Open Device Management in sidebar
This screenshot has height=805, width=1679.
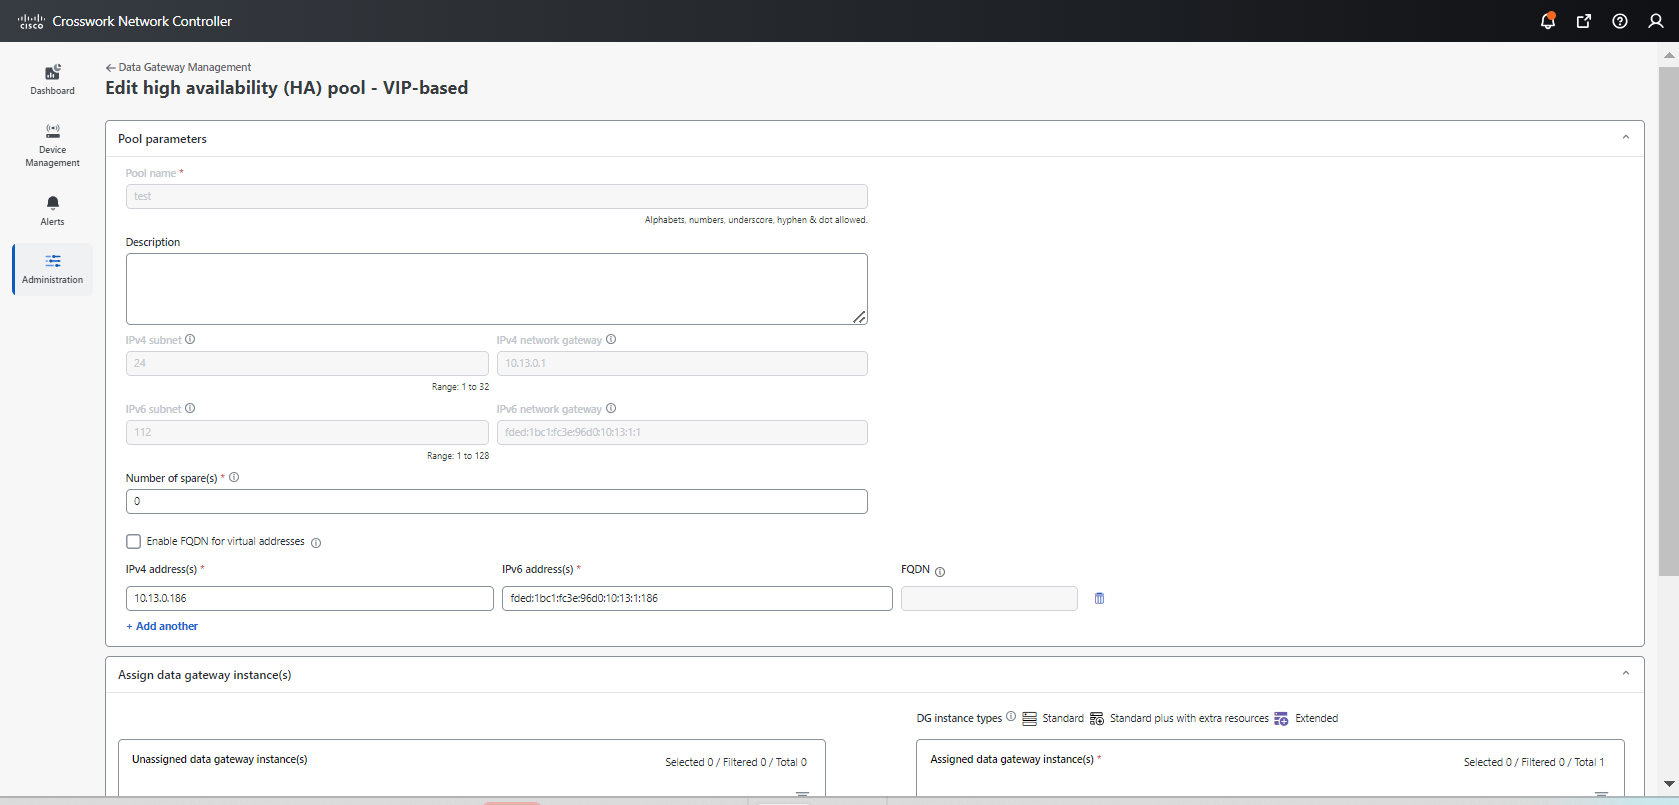(52, 145)
